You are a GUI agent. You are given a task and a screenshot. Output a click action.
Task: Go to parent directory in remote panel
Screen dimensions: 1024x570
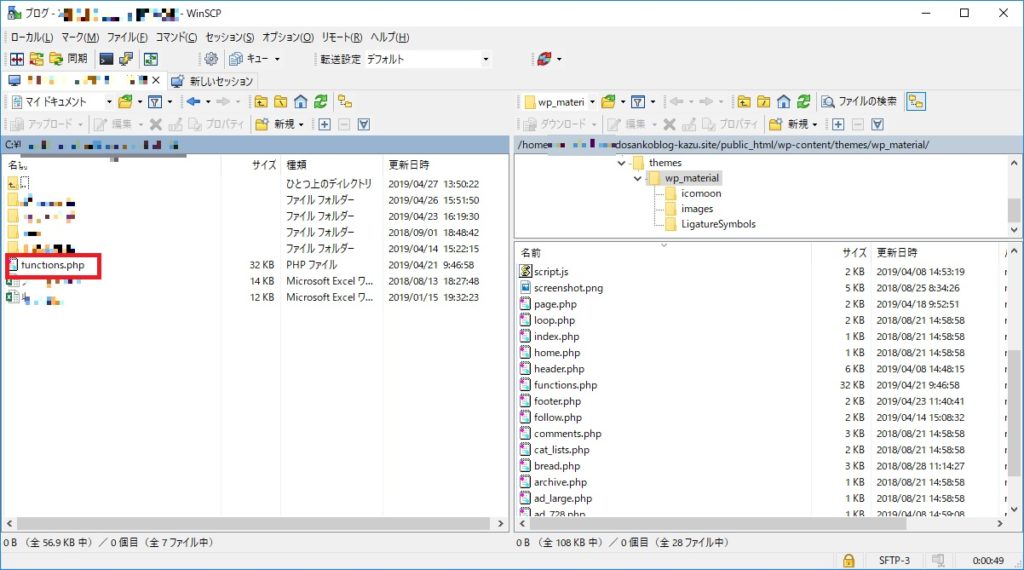[744, 102]
